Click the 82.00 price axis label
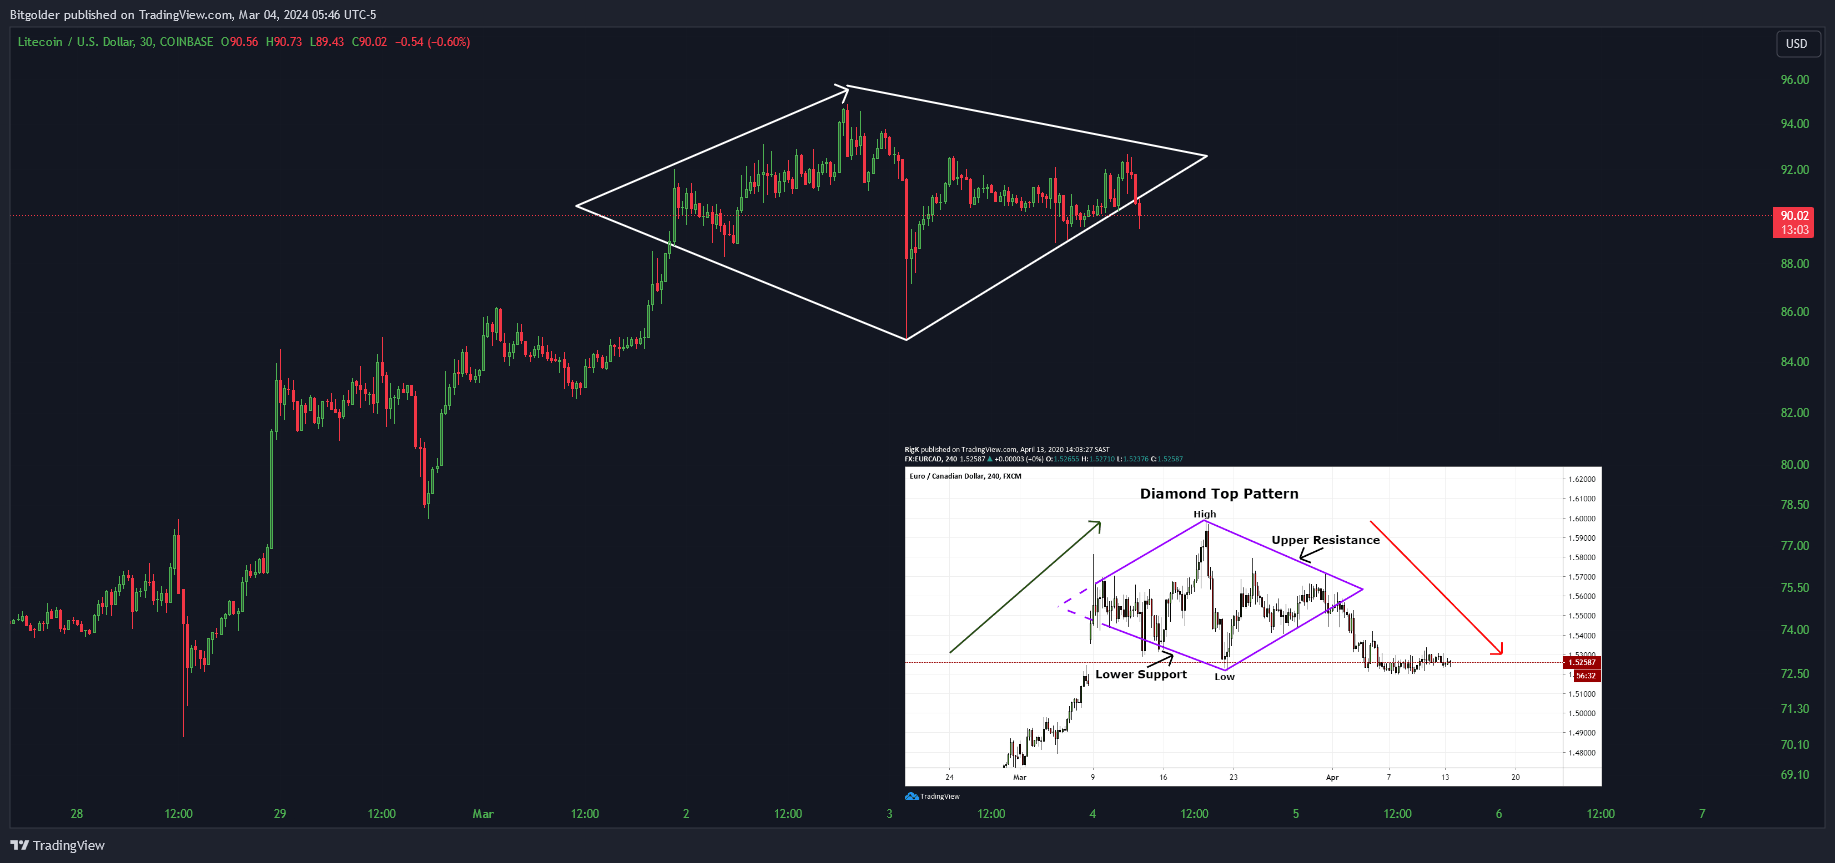 1795,413
